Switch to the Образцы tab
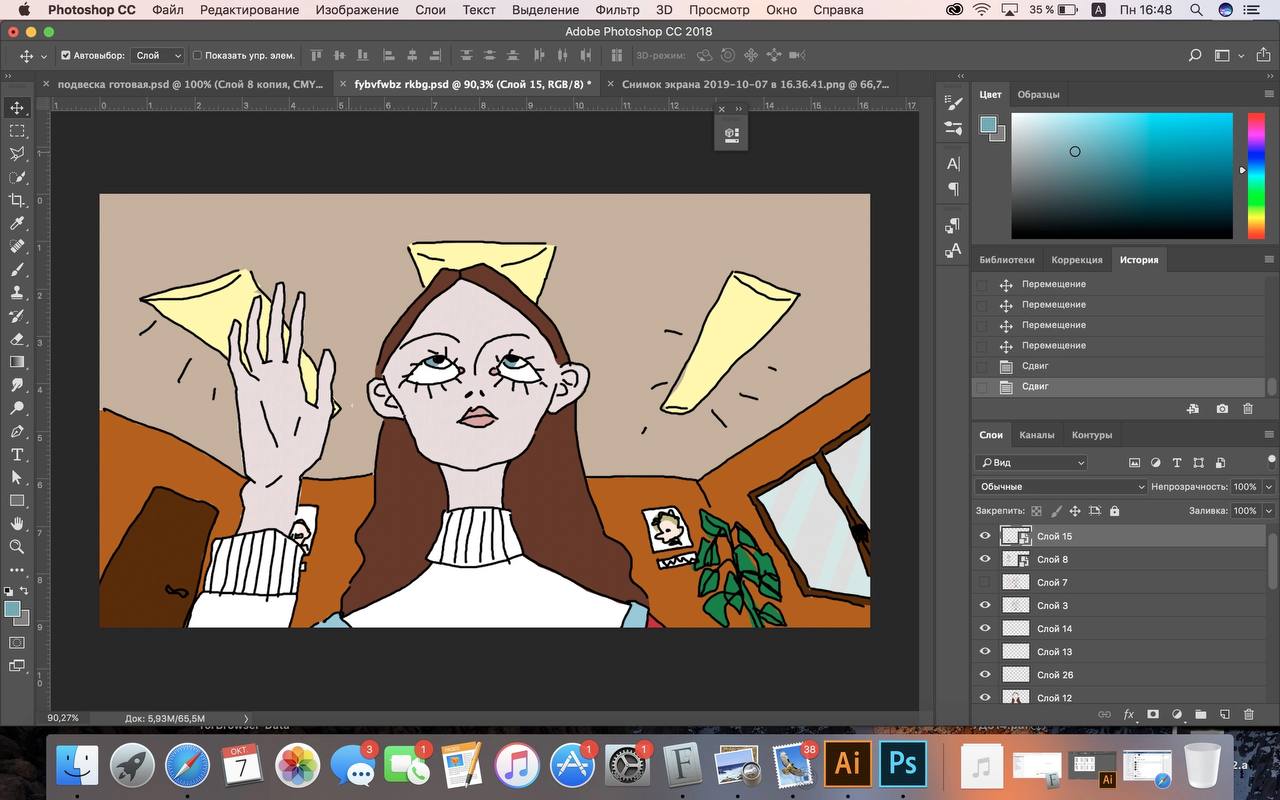The image size is (1280, 800). [1038, 94]
